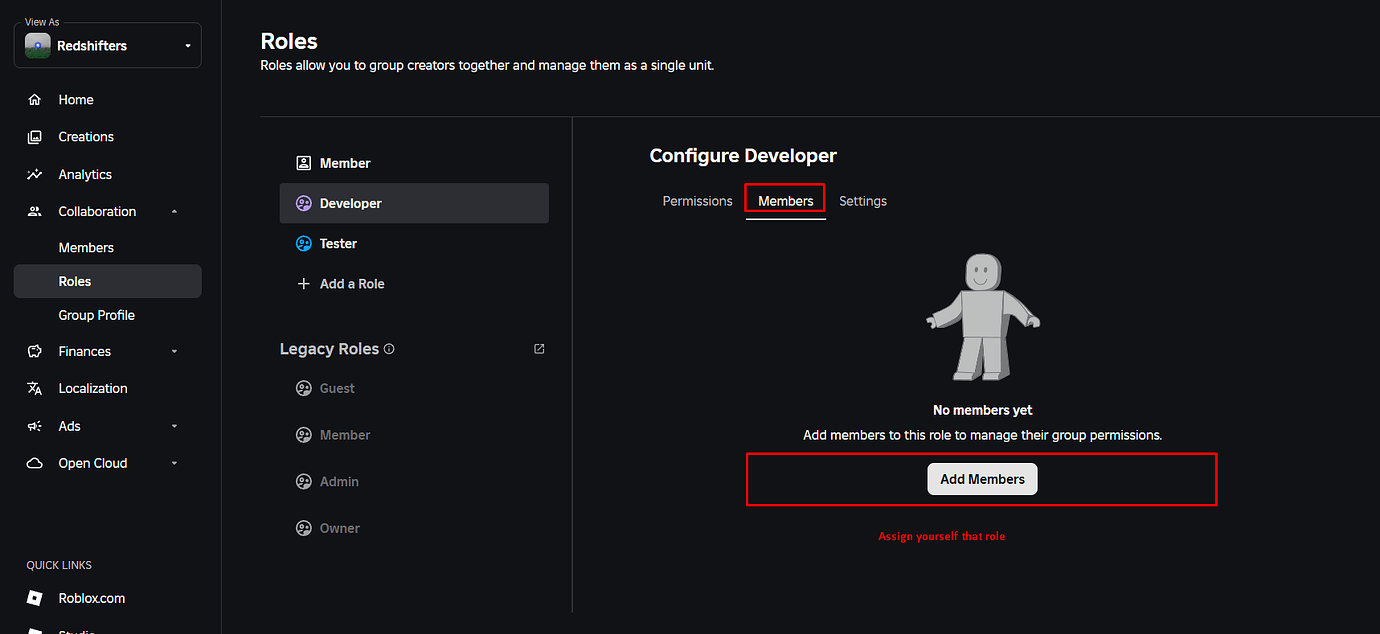This screenshot has width=1380, height=634.
Task: Click the Tester role icon
Action: [x=304, y=243]
